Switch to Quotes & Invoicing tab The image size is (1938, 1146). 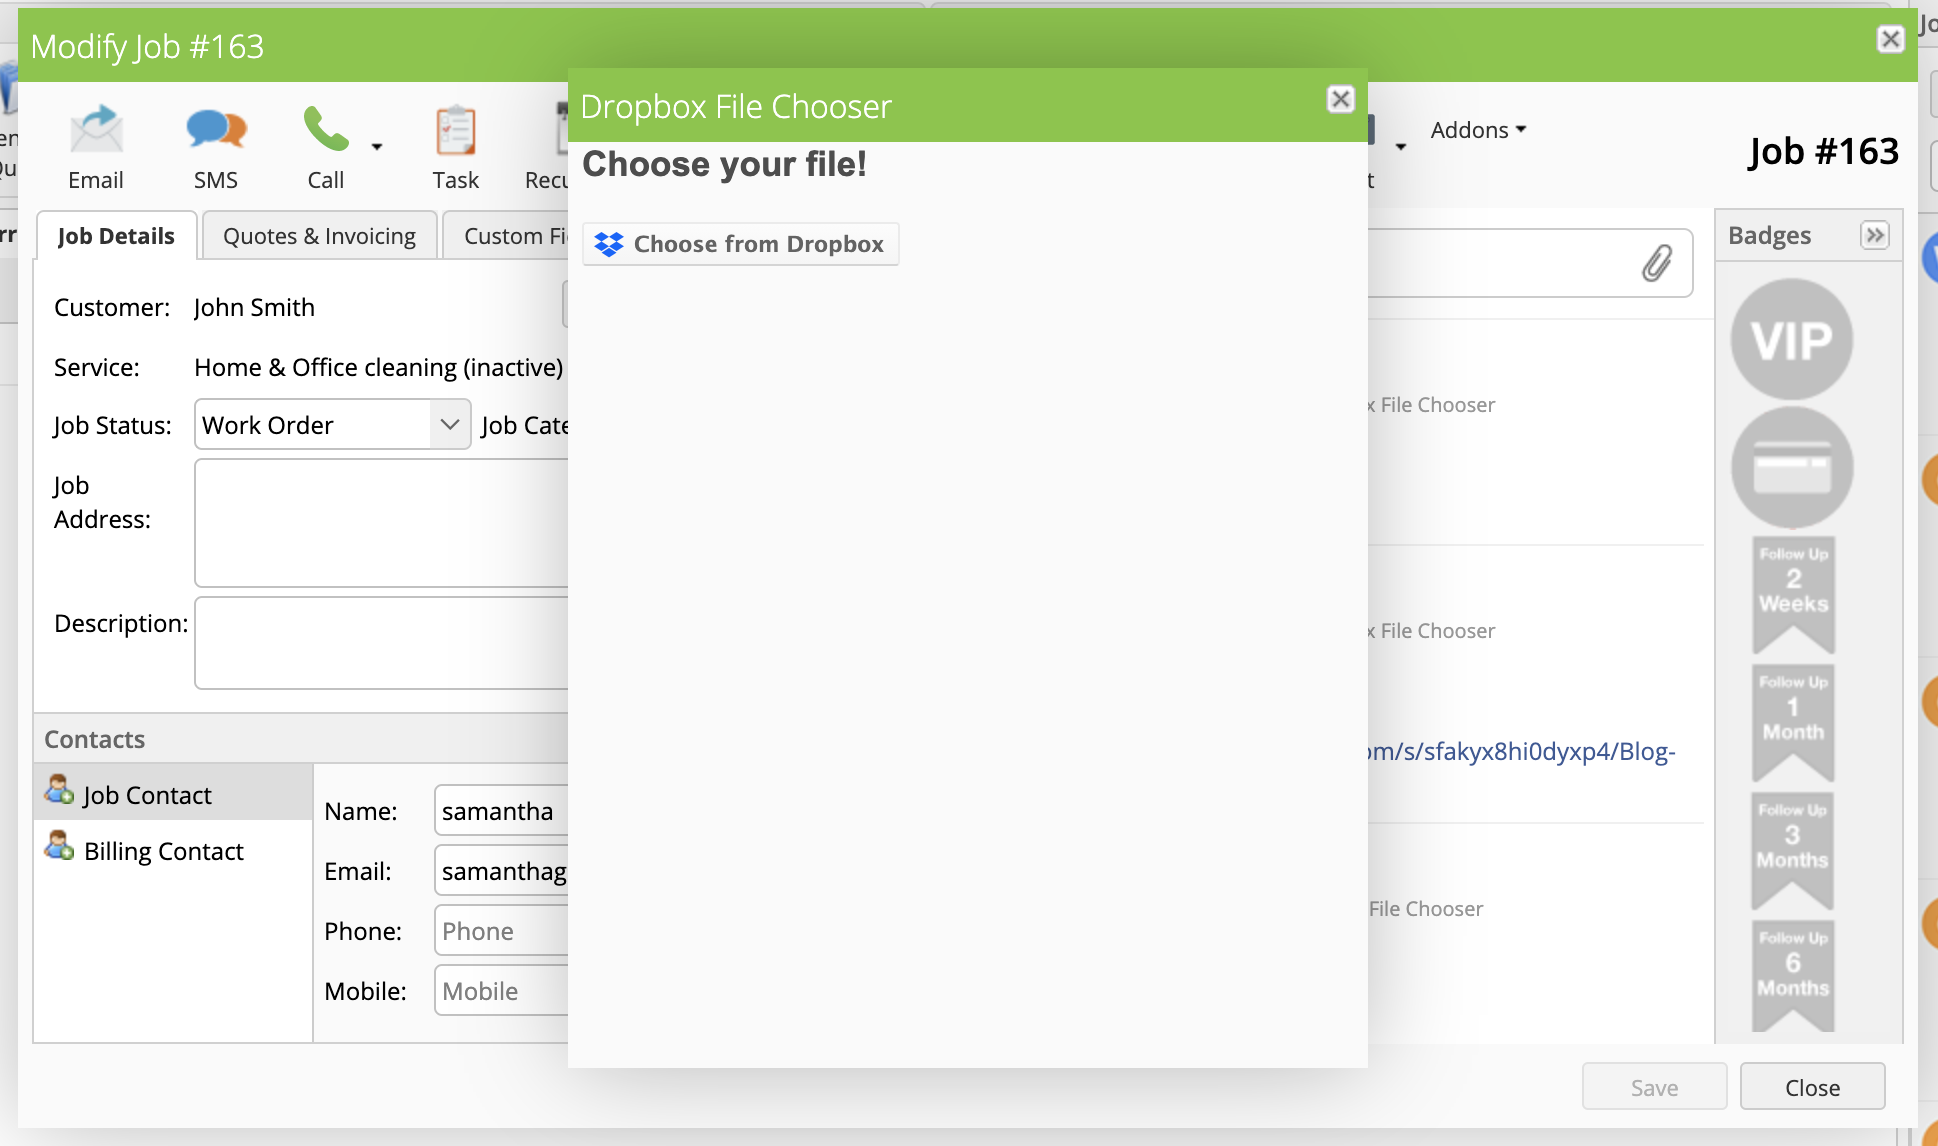[319, 236]
